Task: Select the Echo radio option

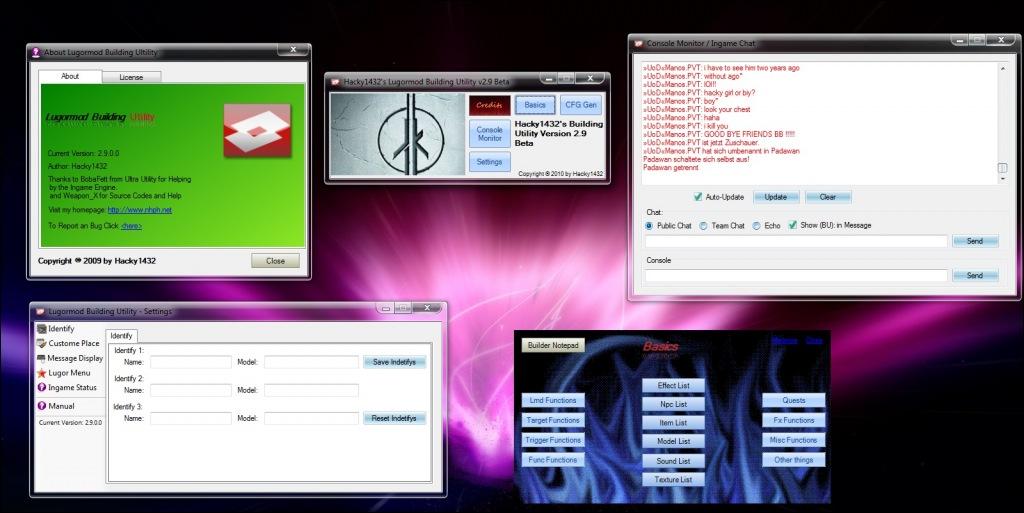Action: 756,226
